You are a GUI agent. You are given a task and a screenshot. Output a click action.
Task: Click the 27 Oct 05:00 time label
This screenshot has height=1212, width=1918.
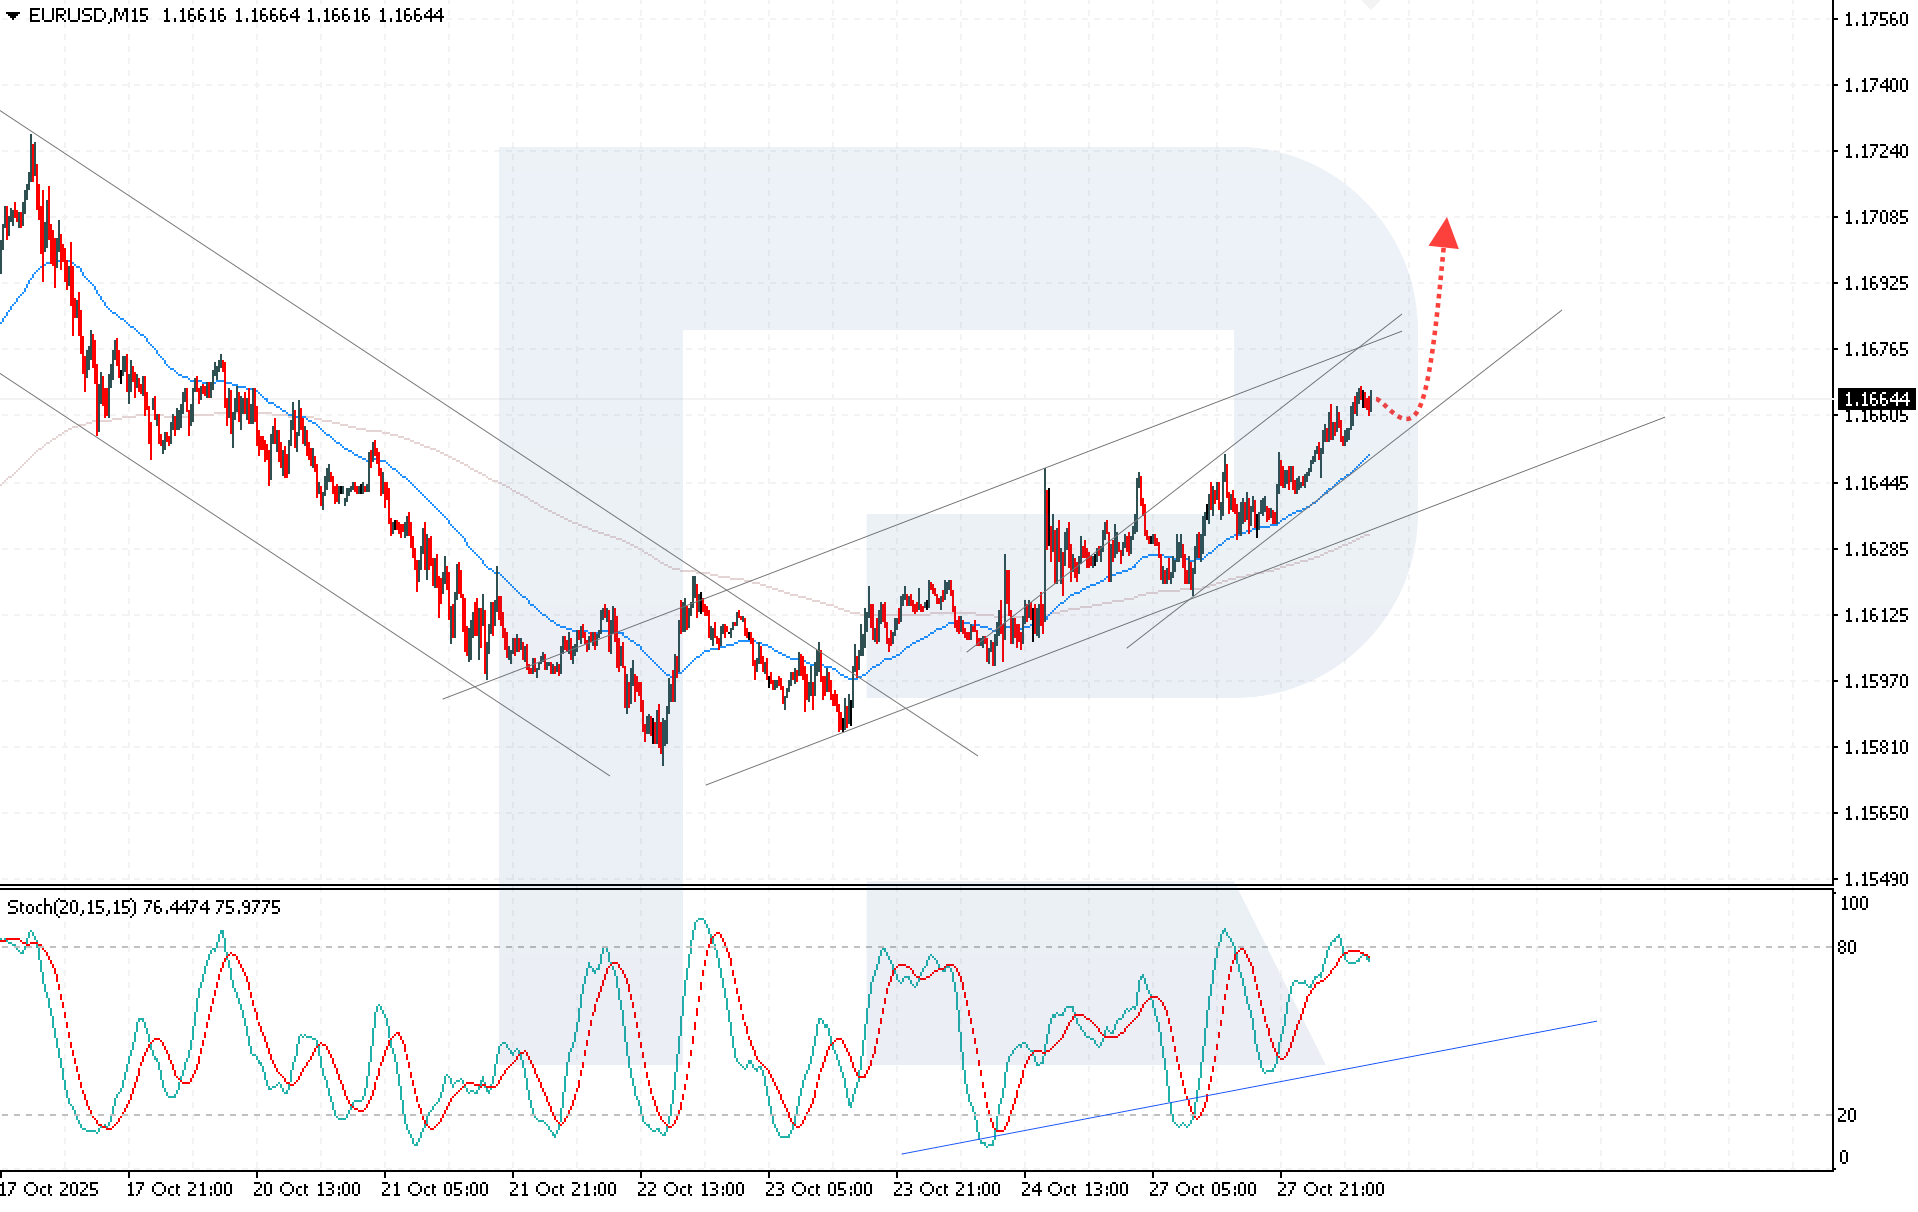1203,1189
